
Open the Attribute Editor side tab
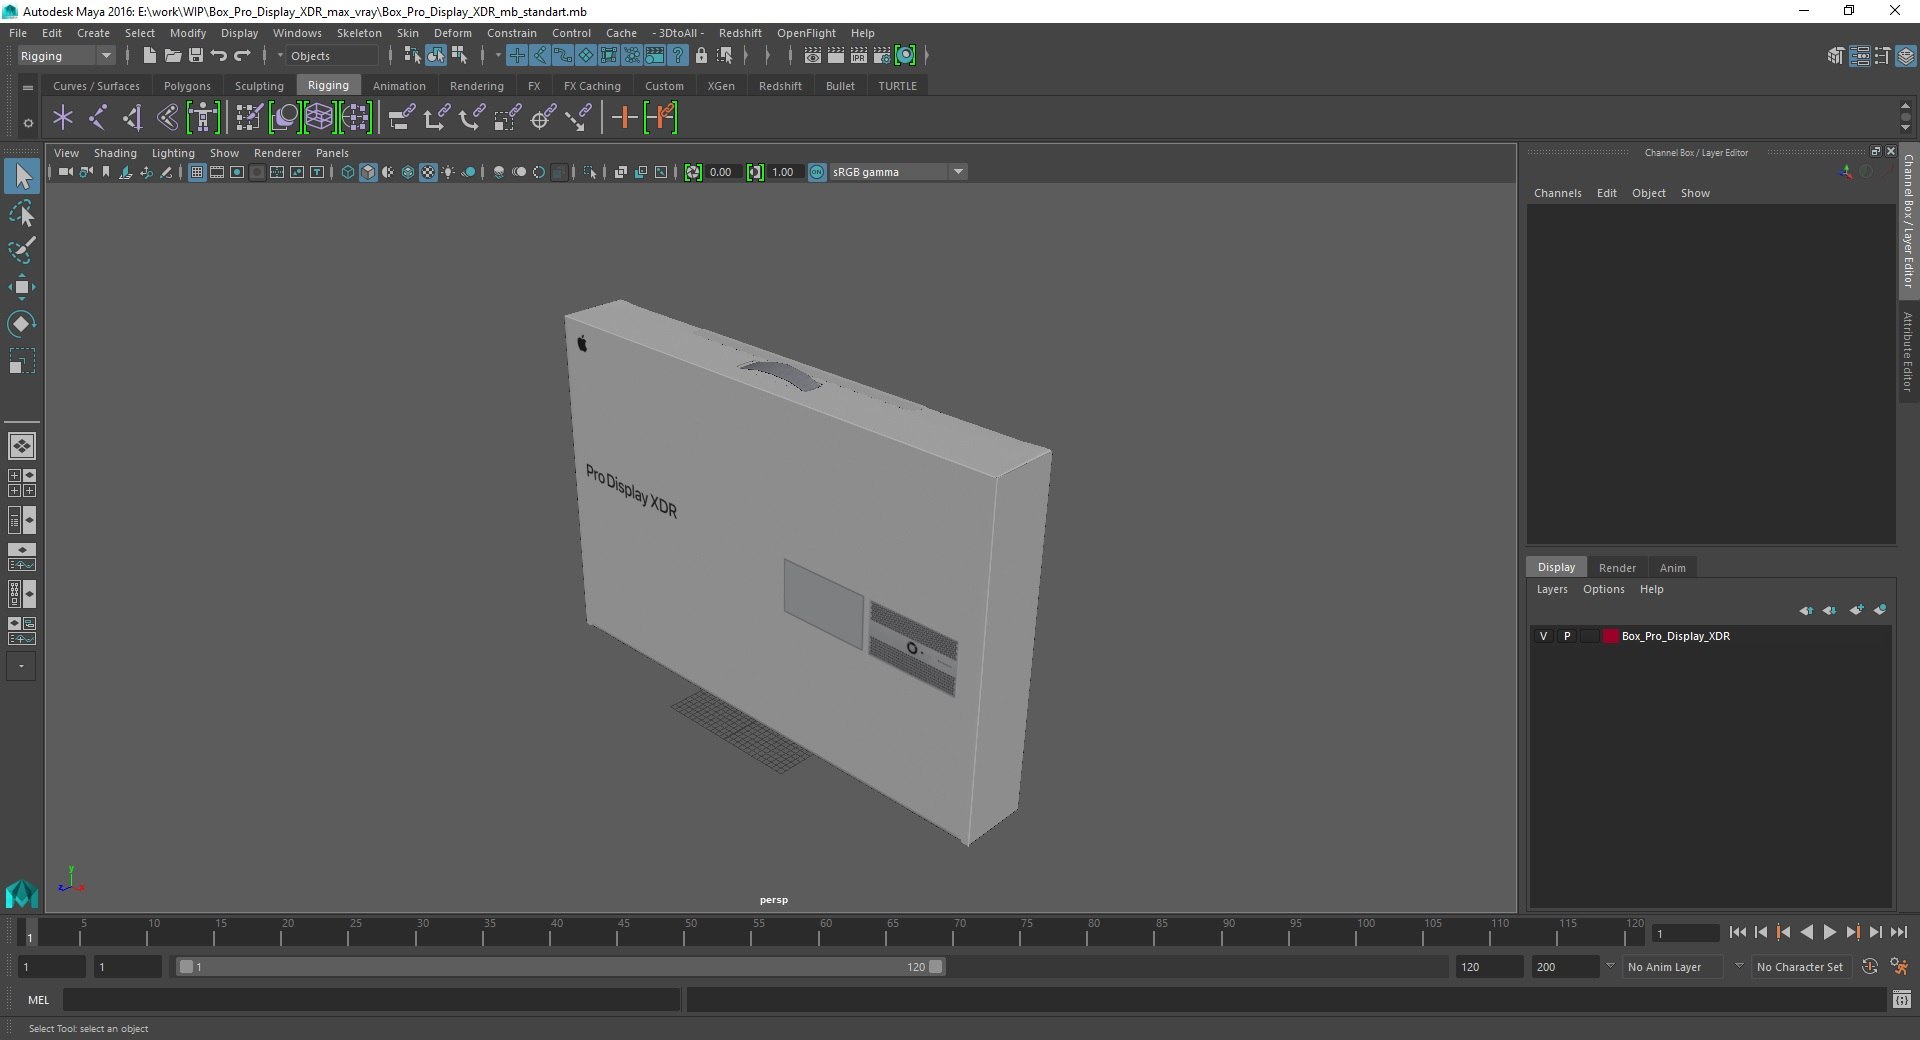(1908, 352)
